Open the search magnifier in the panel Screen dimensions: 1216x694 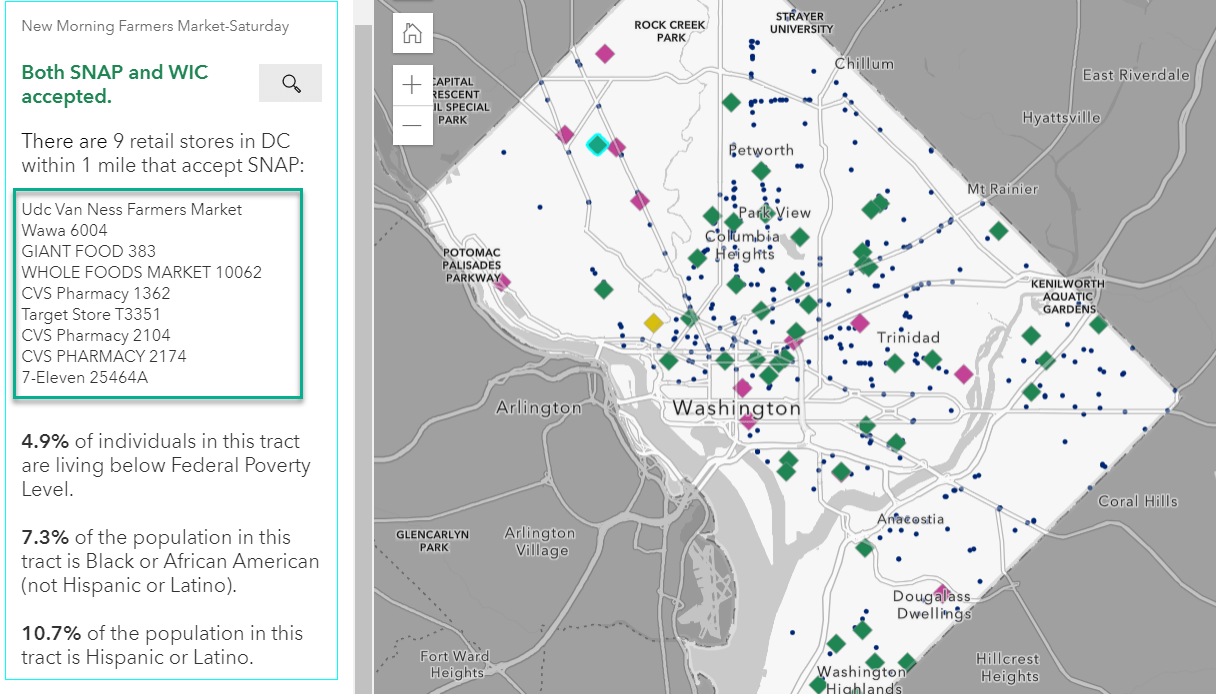(x=289, y=82)
